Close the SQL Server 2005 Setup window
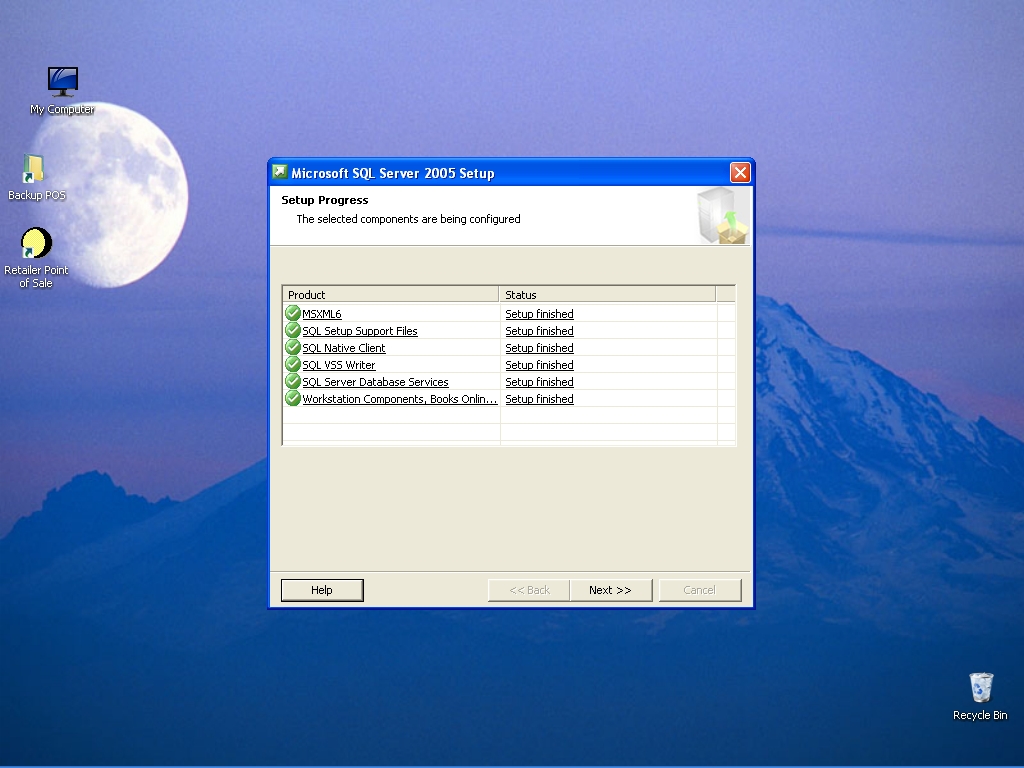This screenshot has width=1024, height=768. click(740, 173)
